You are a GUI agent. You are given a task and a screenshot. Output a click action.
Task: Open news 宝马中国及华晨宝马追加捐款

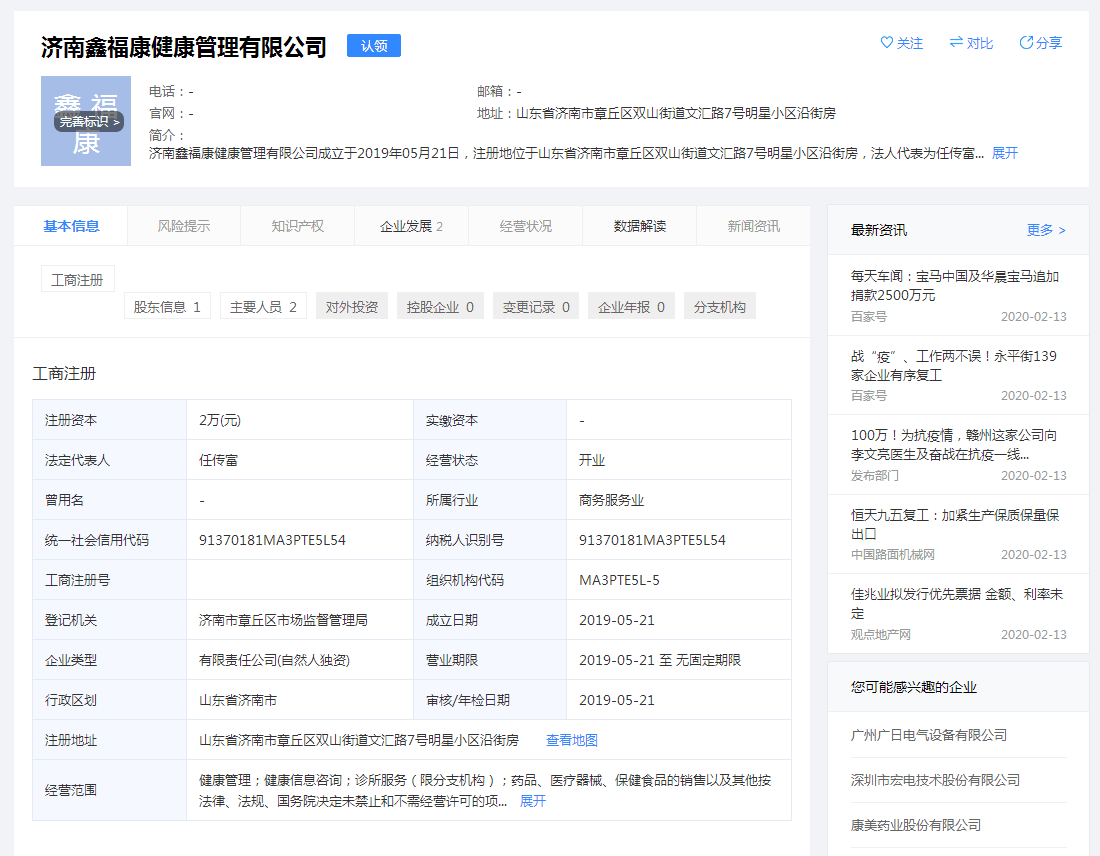tap(954, 286)
